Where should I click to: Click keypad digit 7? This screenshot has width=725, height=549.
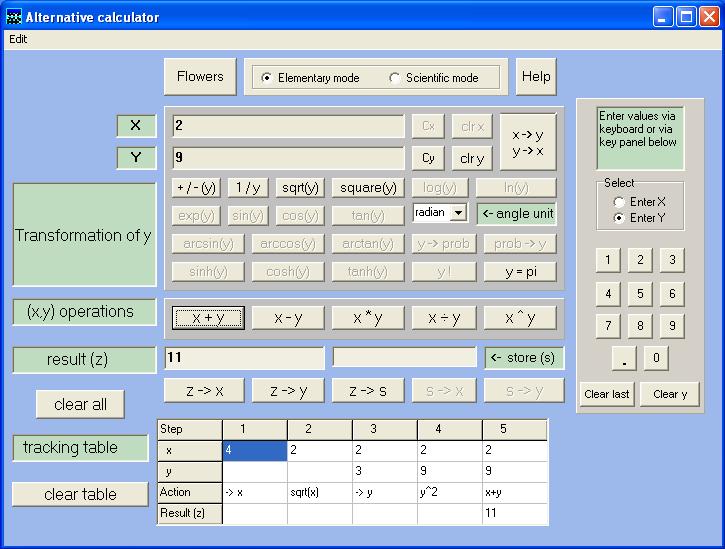coord(608,326)
